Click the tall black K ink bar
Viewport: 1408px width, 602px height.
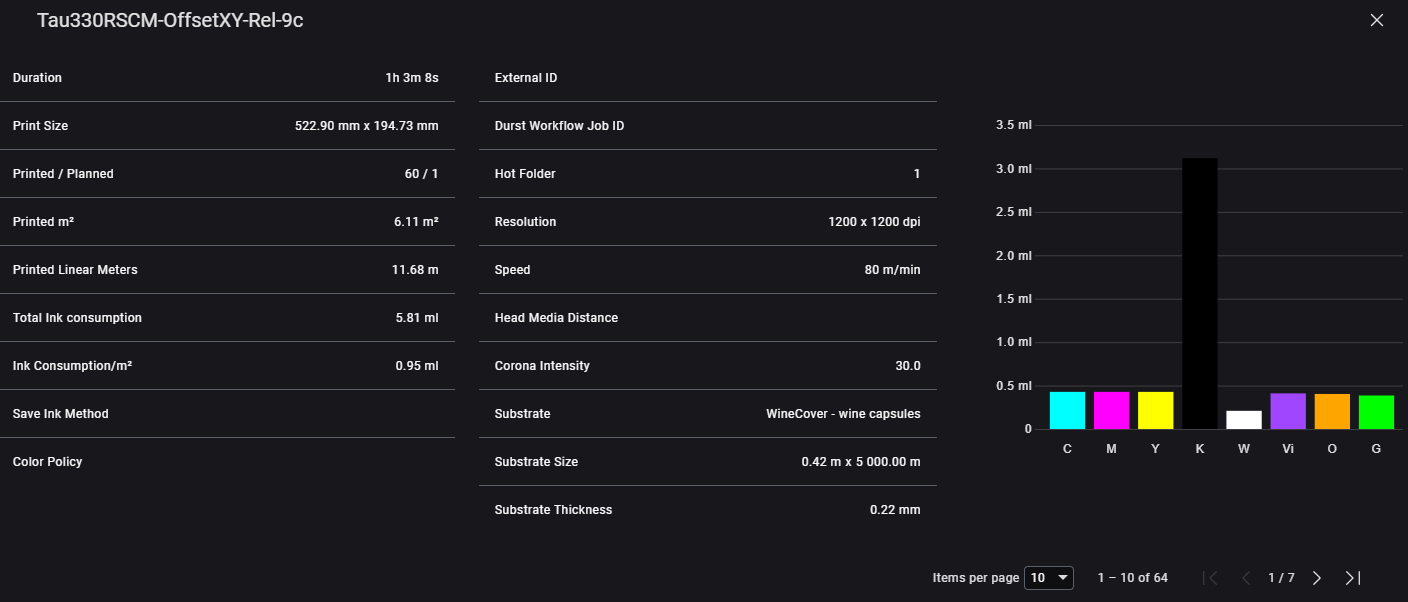coord(1199,293)
